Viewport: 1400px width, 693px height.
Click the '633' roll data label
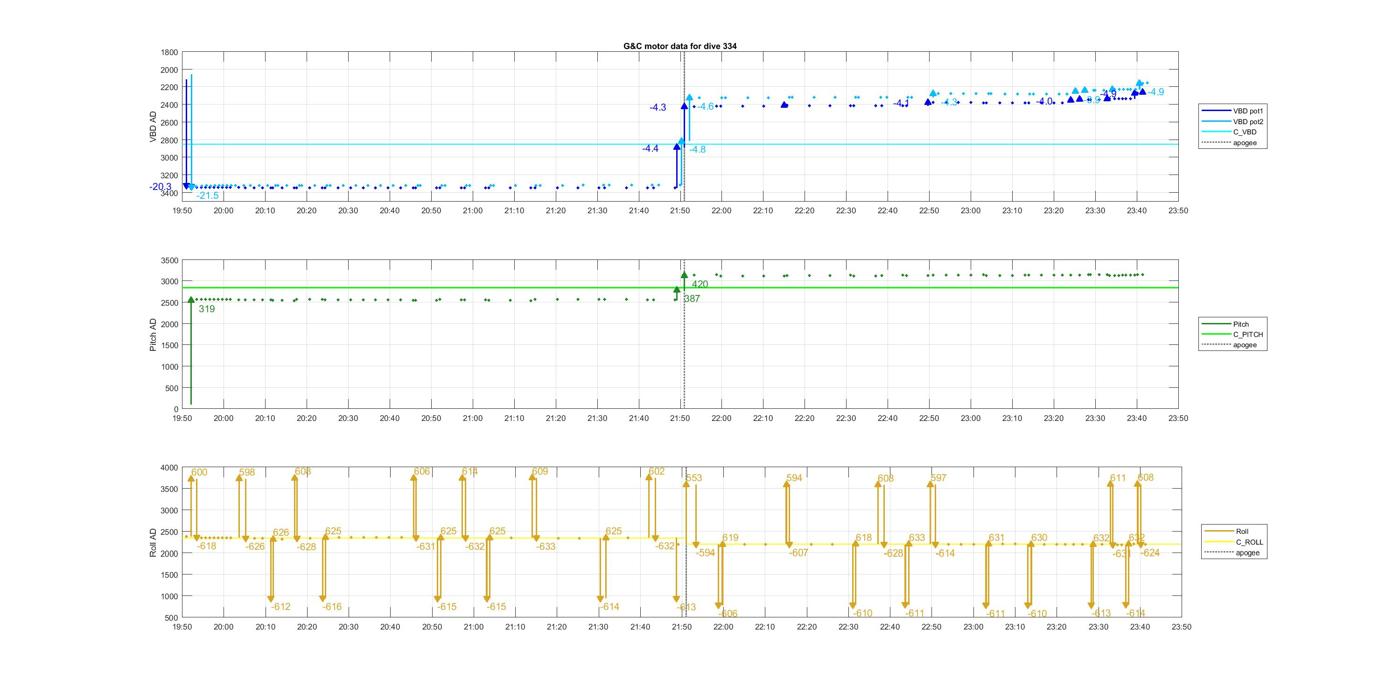coord(917,538)
